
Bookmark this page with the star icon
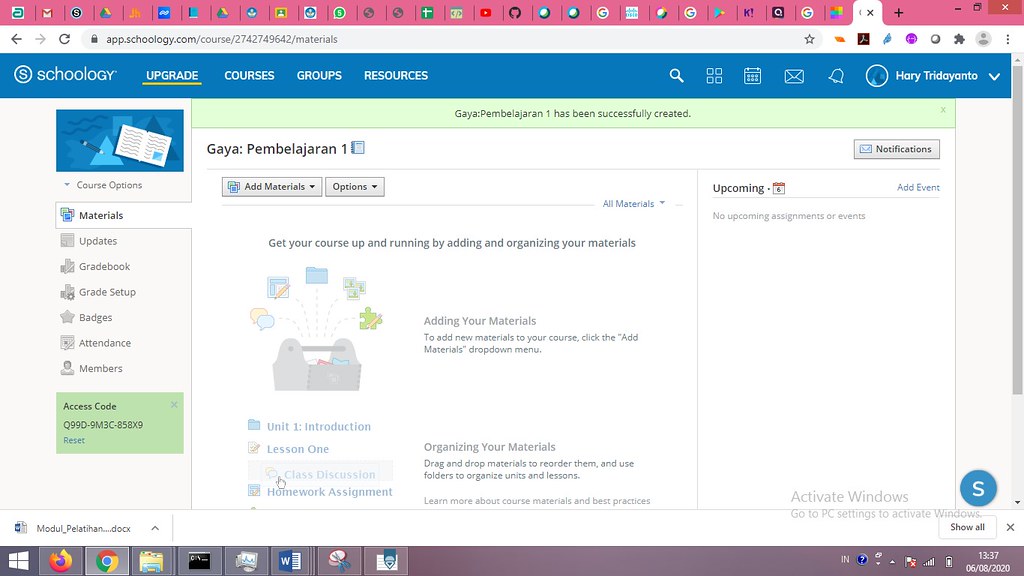810,39
